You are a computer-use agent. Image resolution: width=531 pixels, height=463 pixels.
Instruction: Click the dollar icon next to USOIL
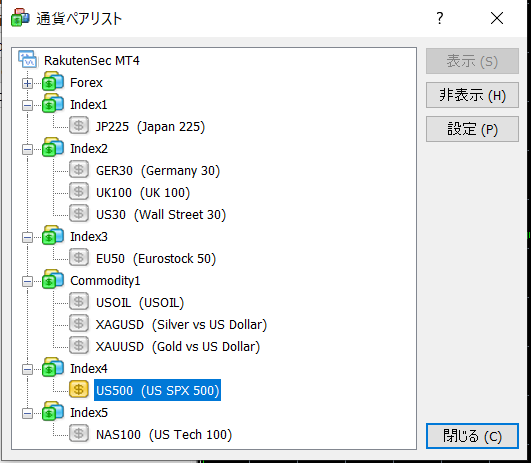[x=79, y=302]
